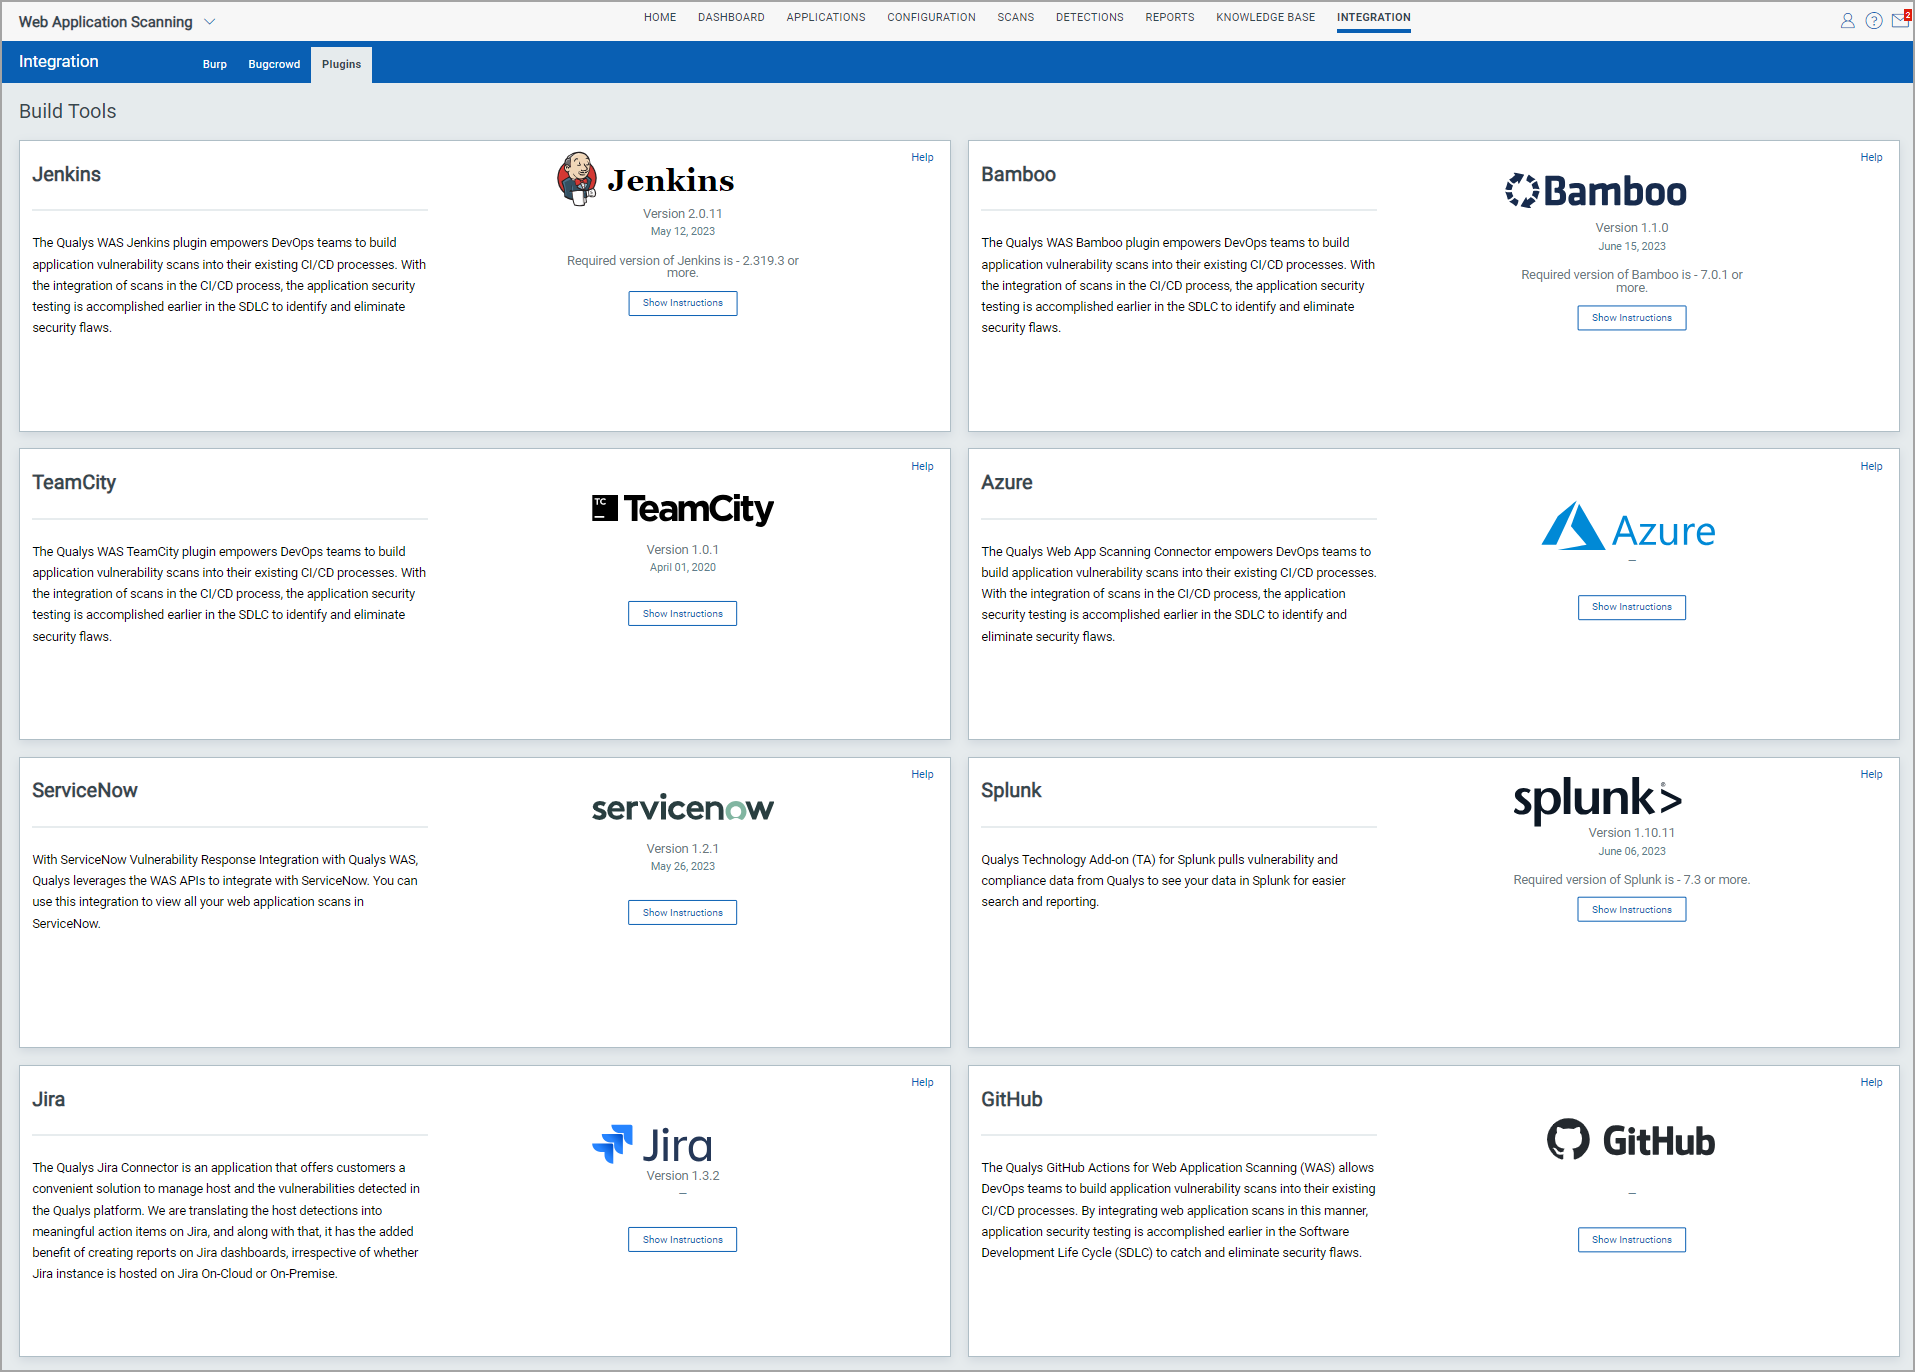This screenshot has height=1372, width=1915.
Task: Click the Jenkins 'Version 2.0.11' text
Action: [x=683, y=214]
